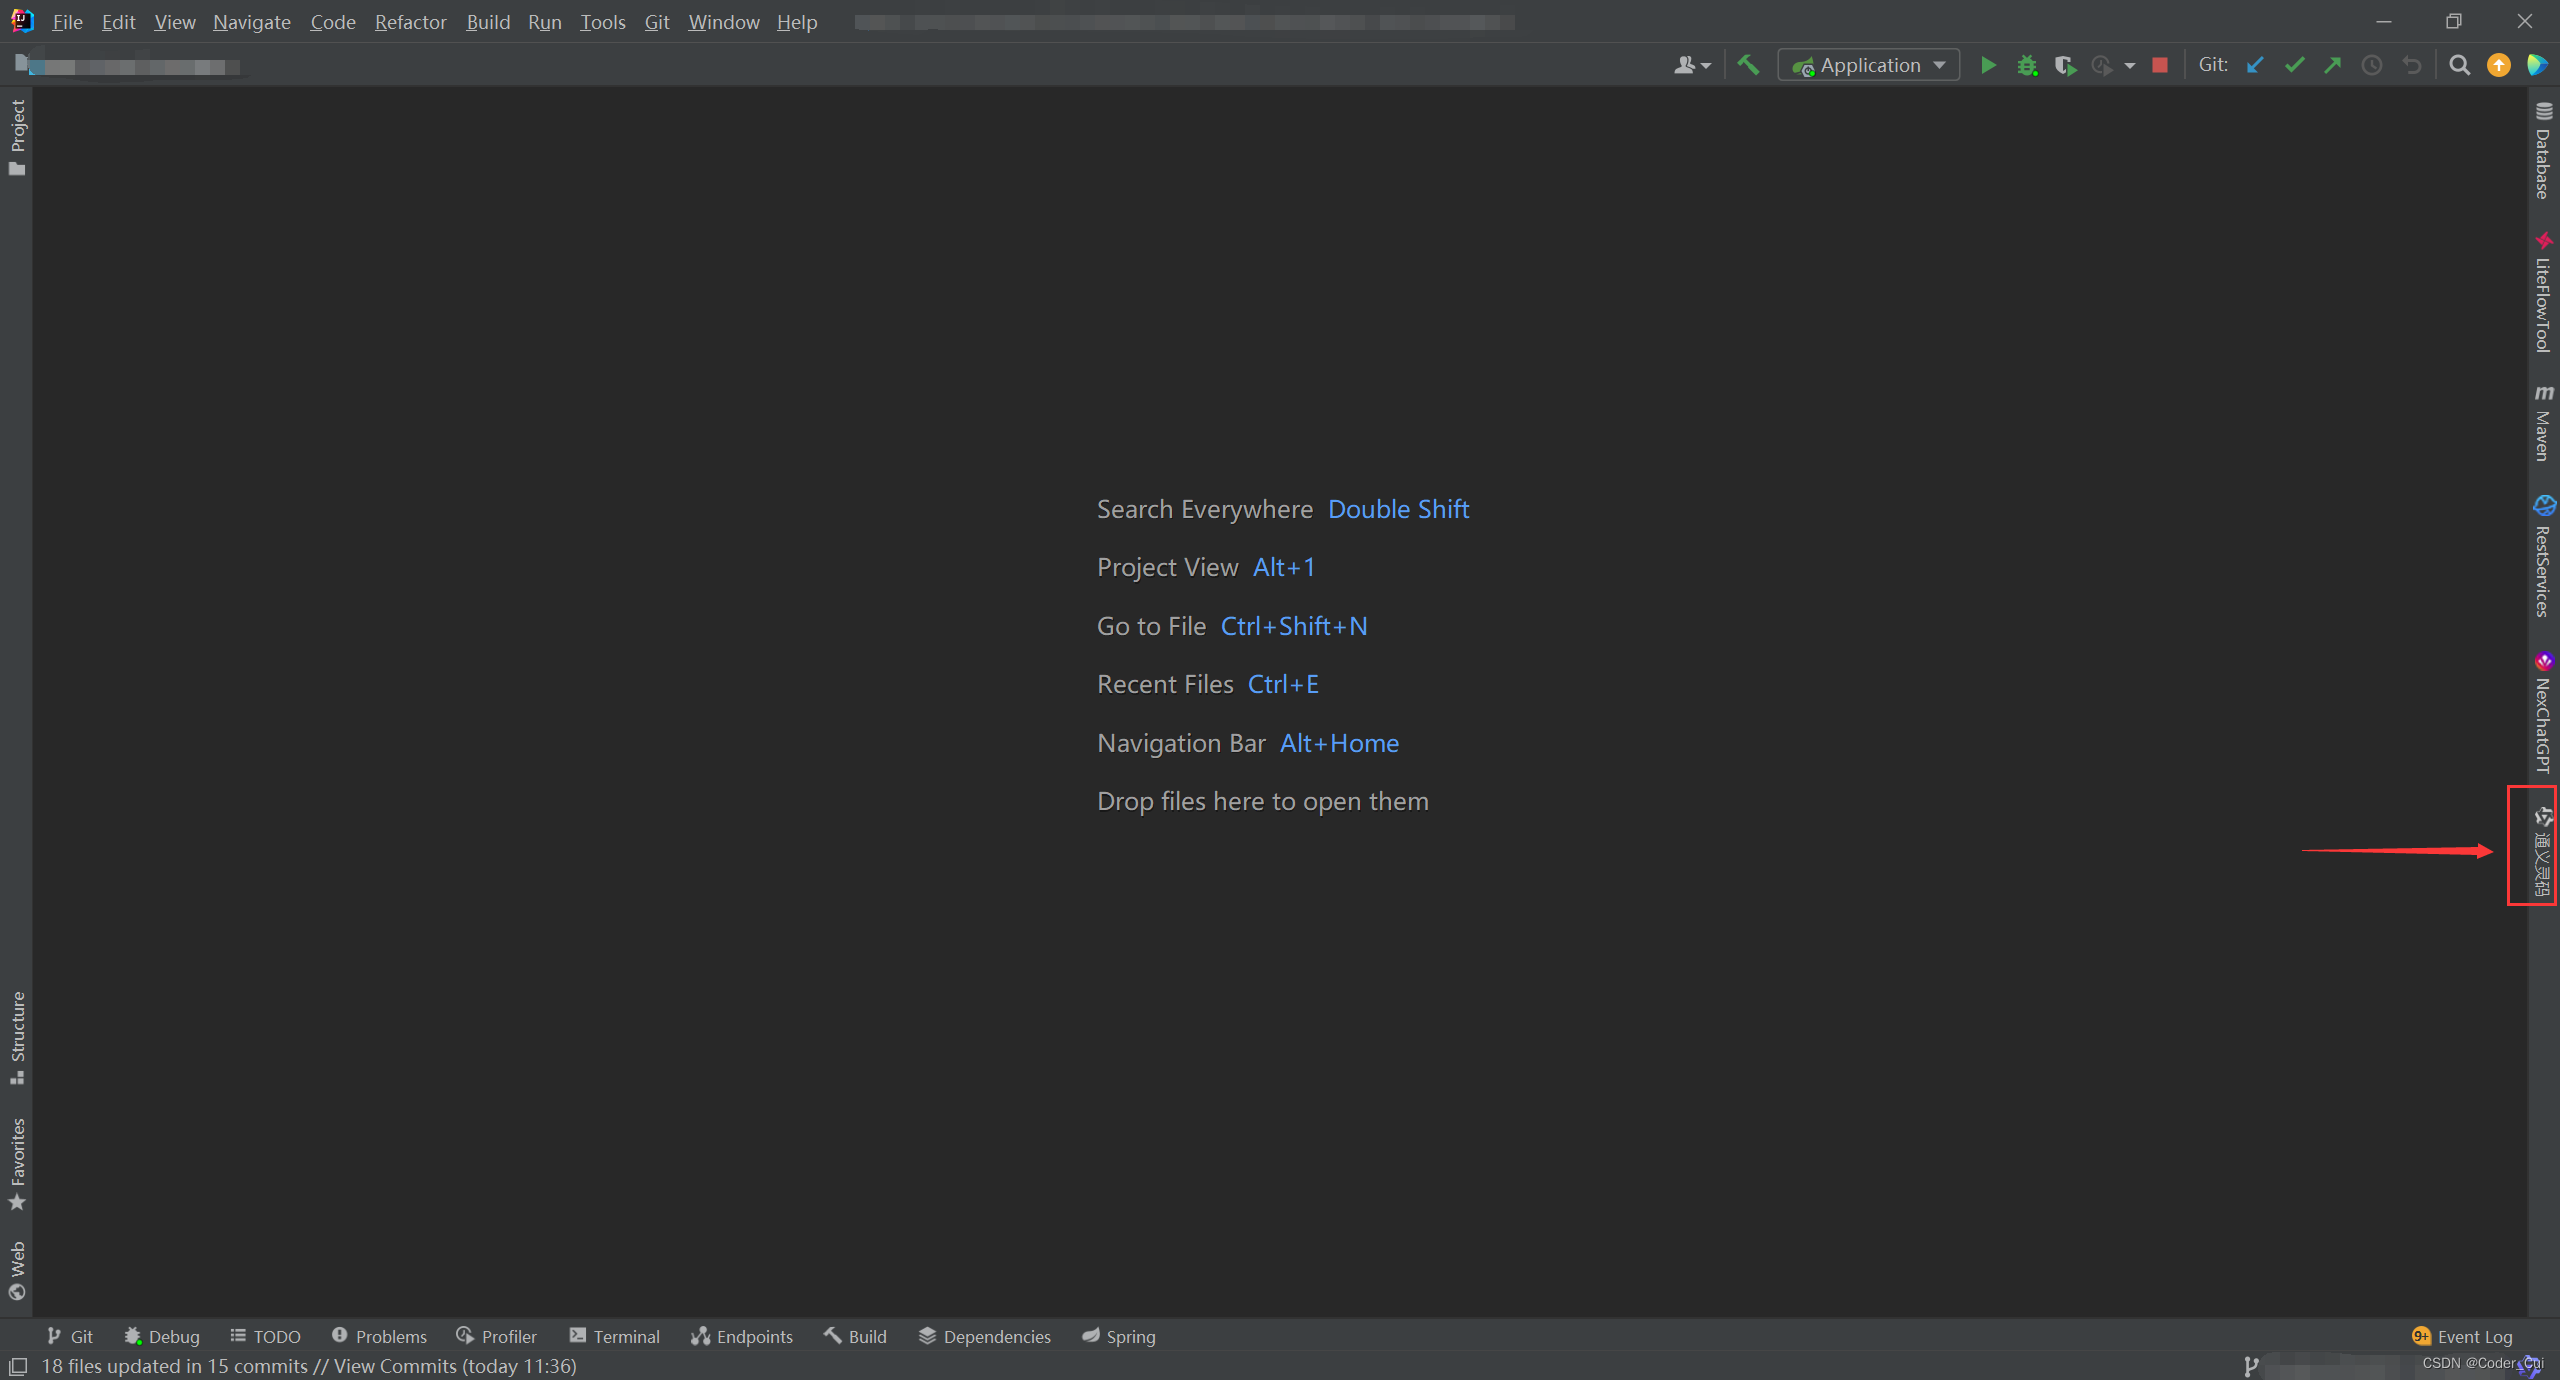This screenshot has width=2560, height=1380.
Task: Expand the Code With Me user dropdown
Action: [1692, 65]
